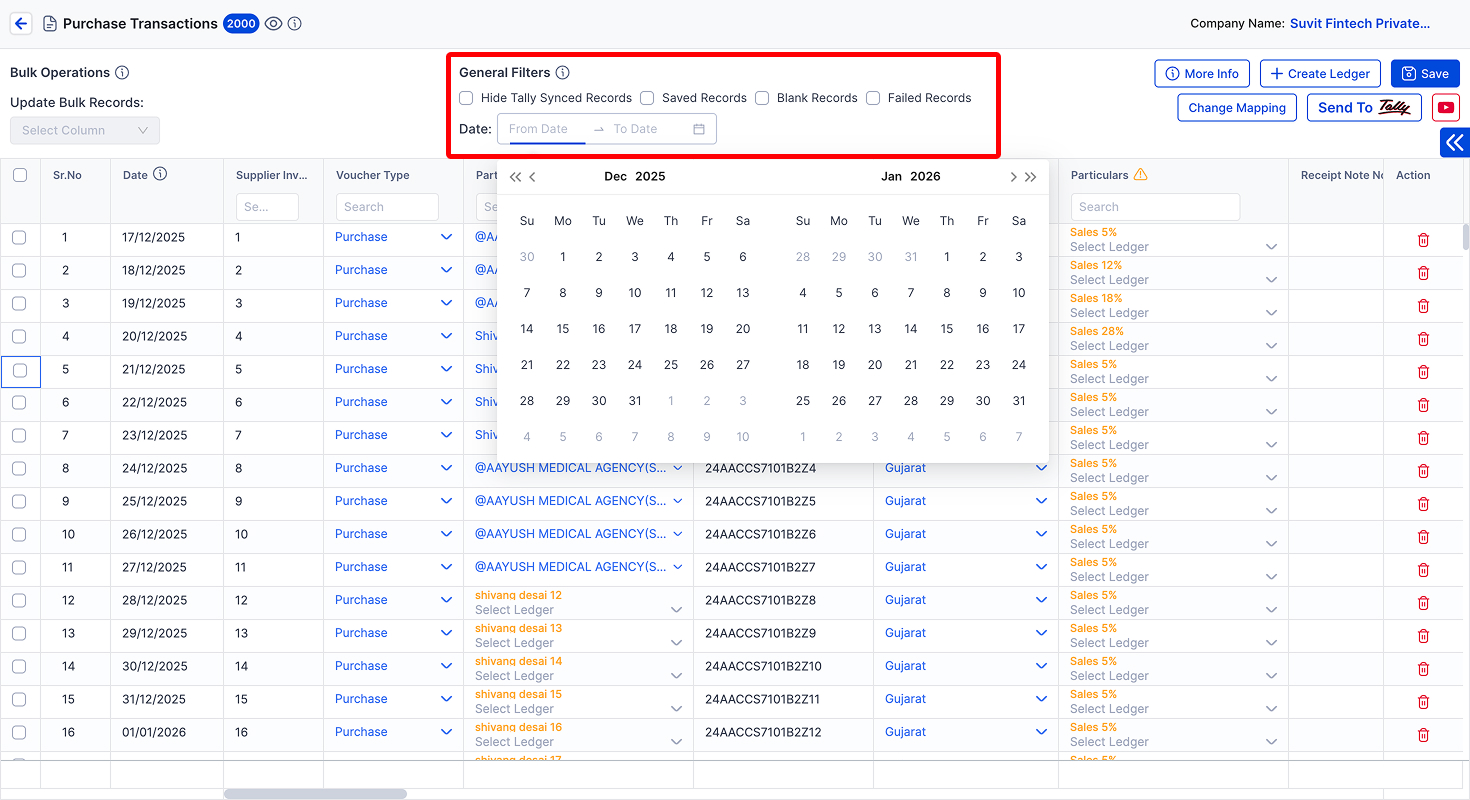Click the More Info button
The height and width of the screenshot is (800, 1470).
tap(1202, 73)
